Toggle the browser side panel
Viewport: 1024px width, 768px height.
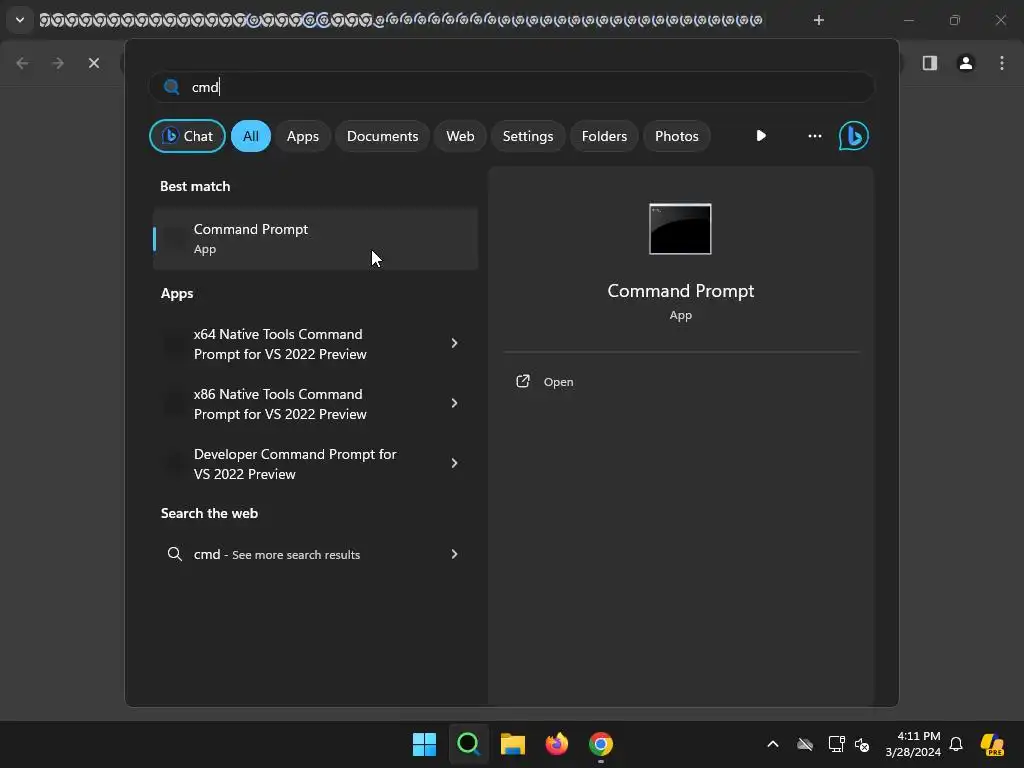[x=929, y=63]
